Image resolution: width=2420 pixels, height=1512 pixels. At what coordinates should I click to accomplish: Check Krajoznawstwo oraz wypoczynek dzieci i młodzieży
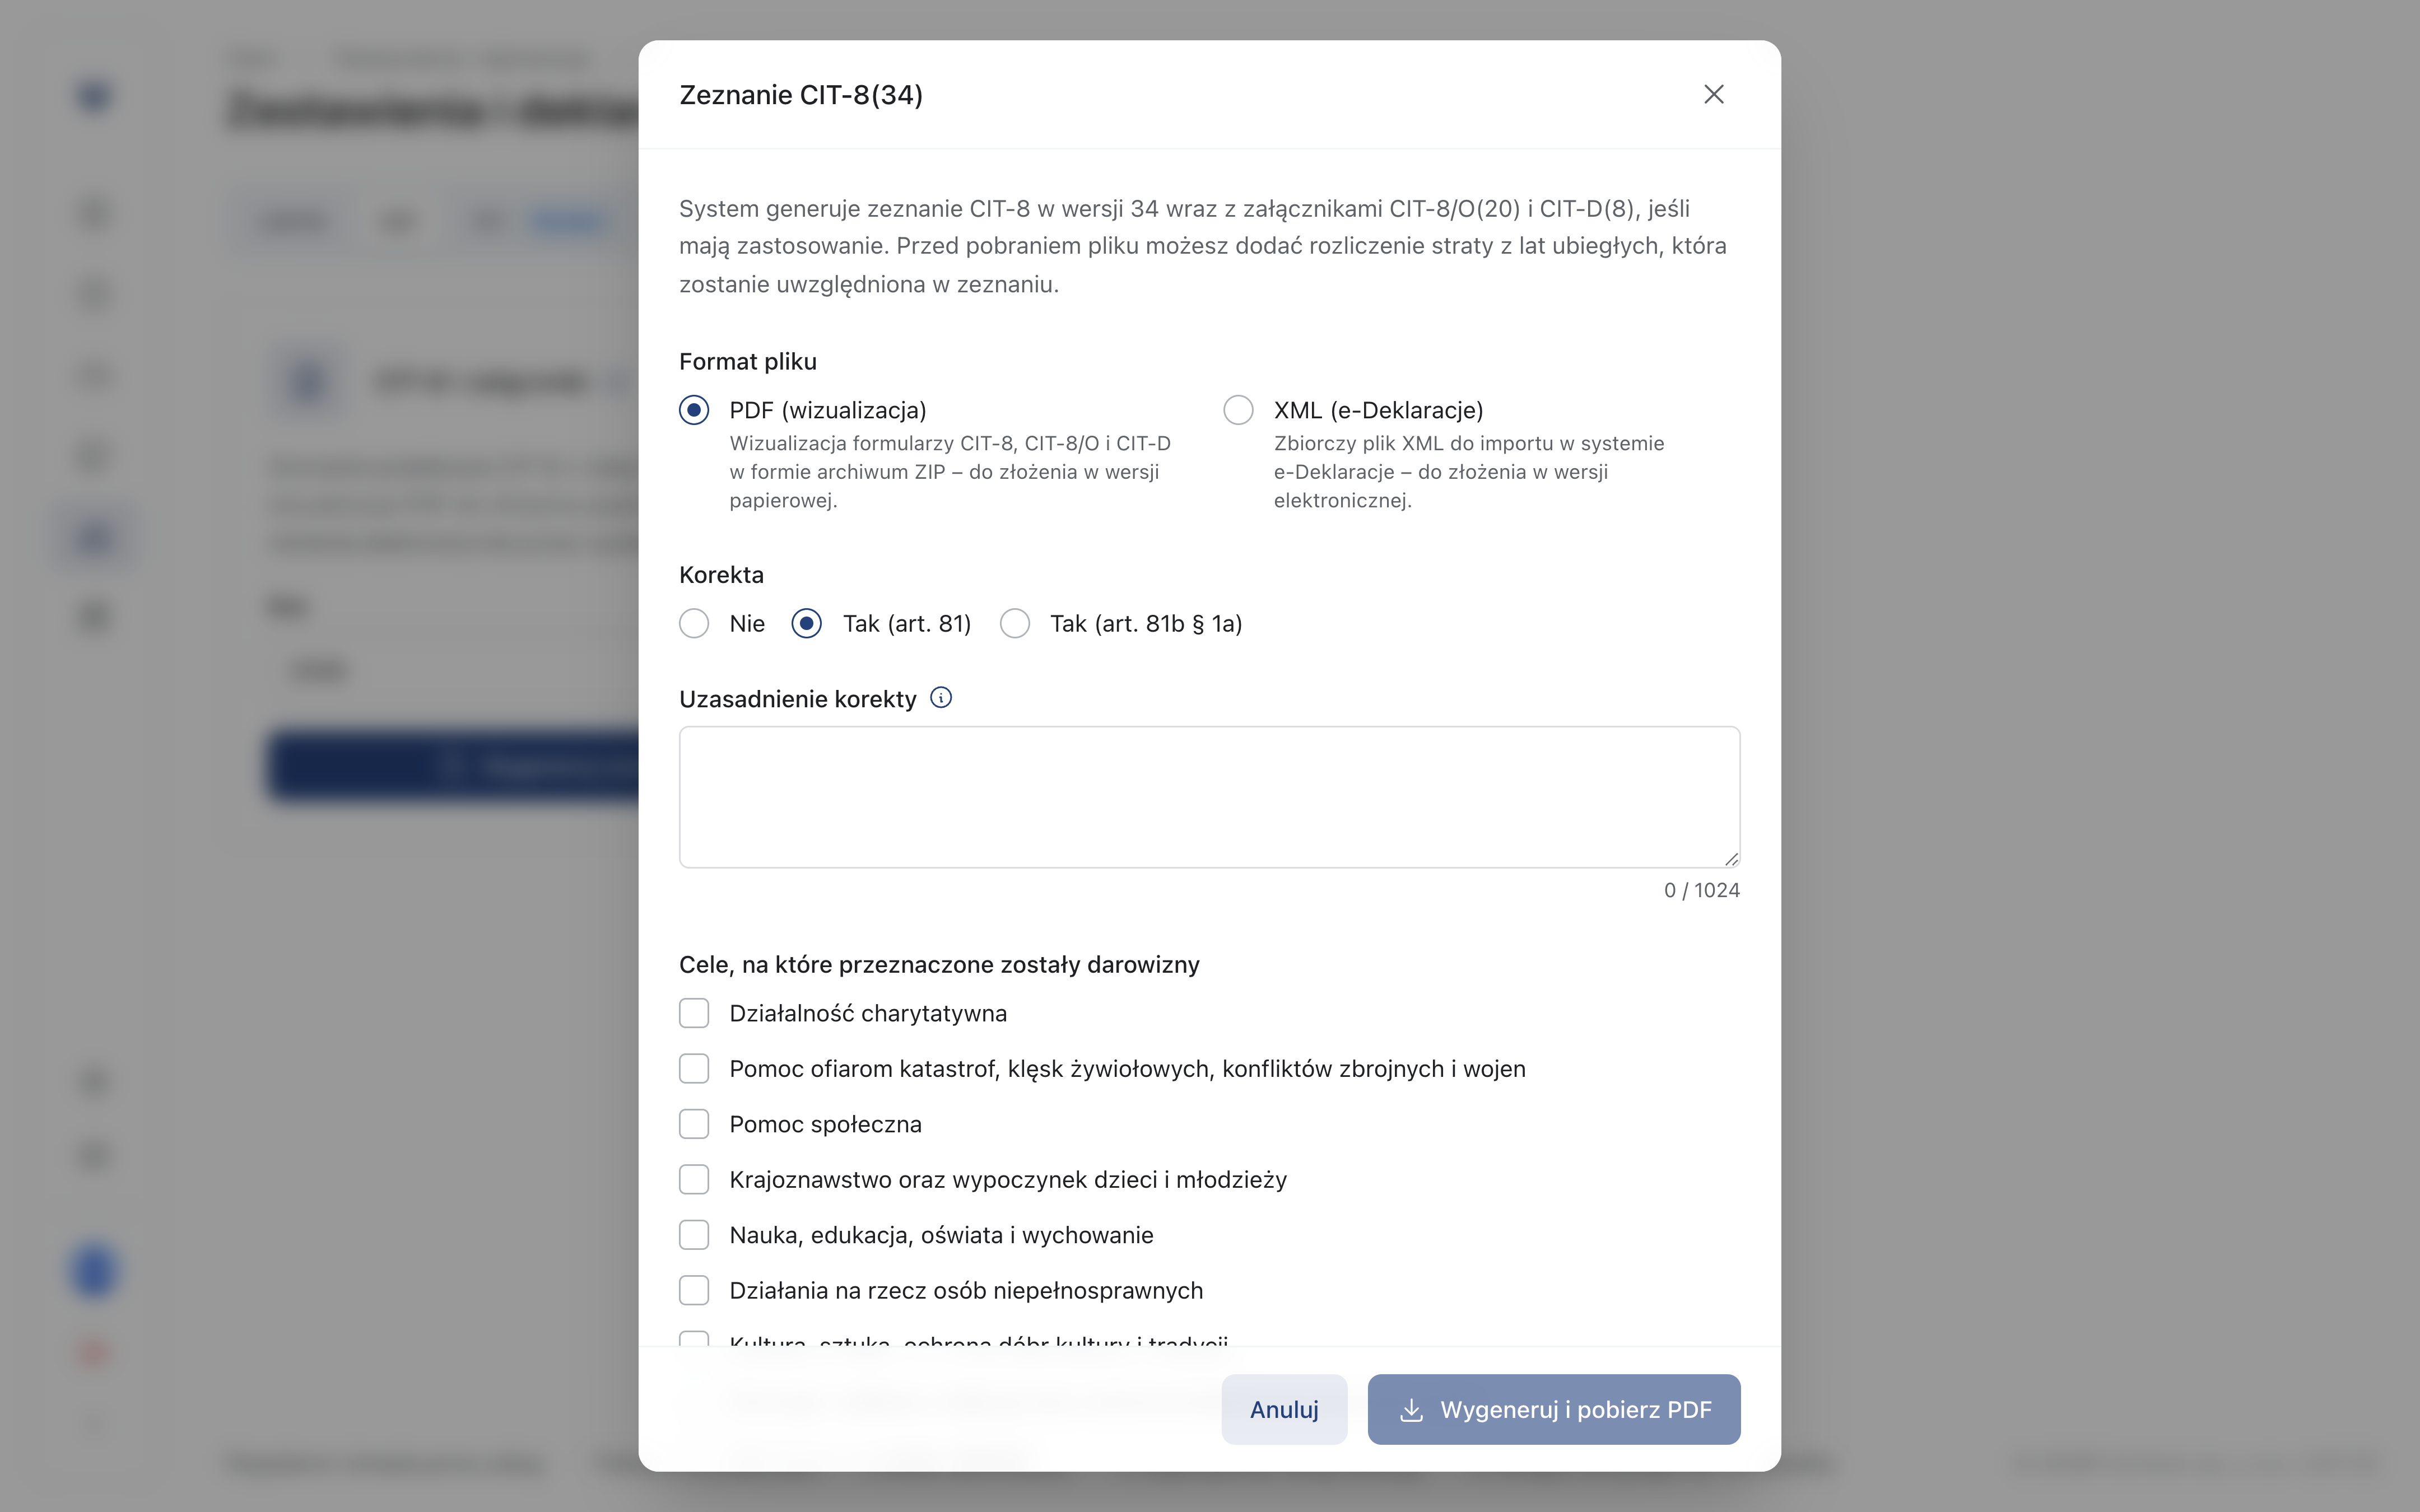694,1180
